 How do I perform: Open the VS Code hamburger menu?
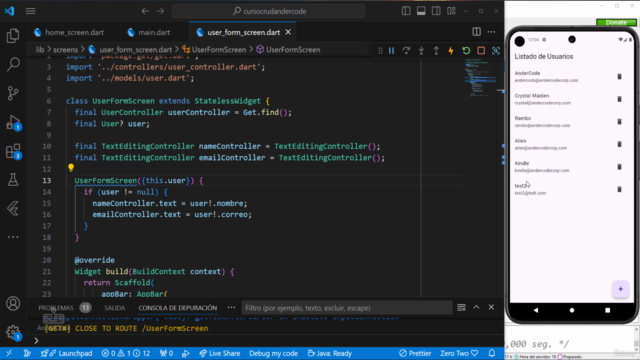[x=31, y=11]
